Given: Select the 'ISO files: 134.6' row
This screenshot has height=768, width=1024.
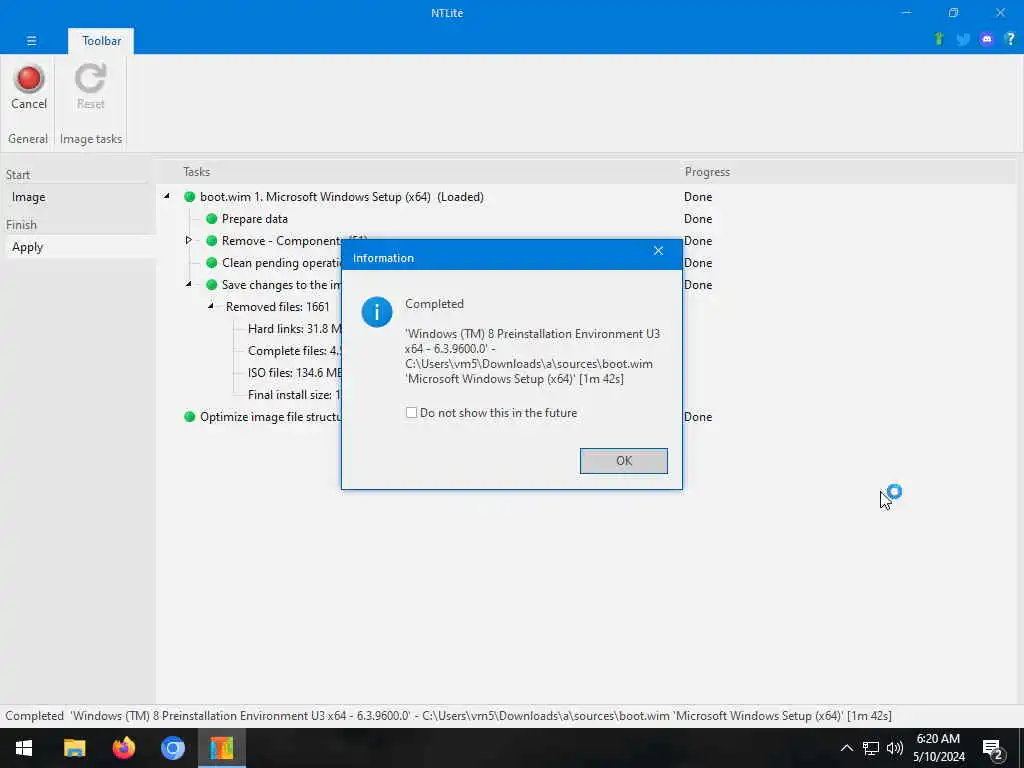Looking at the screenshot, I should [x=295, y=373].
